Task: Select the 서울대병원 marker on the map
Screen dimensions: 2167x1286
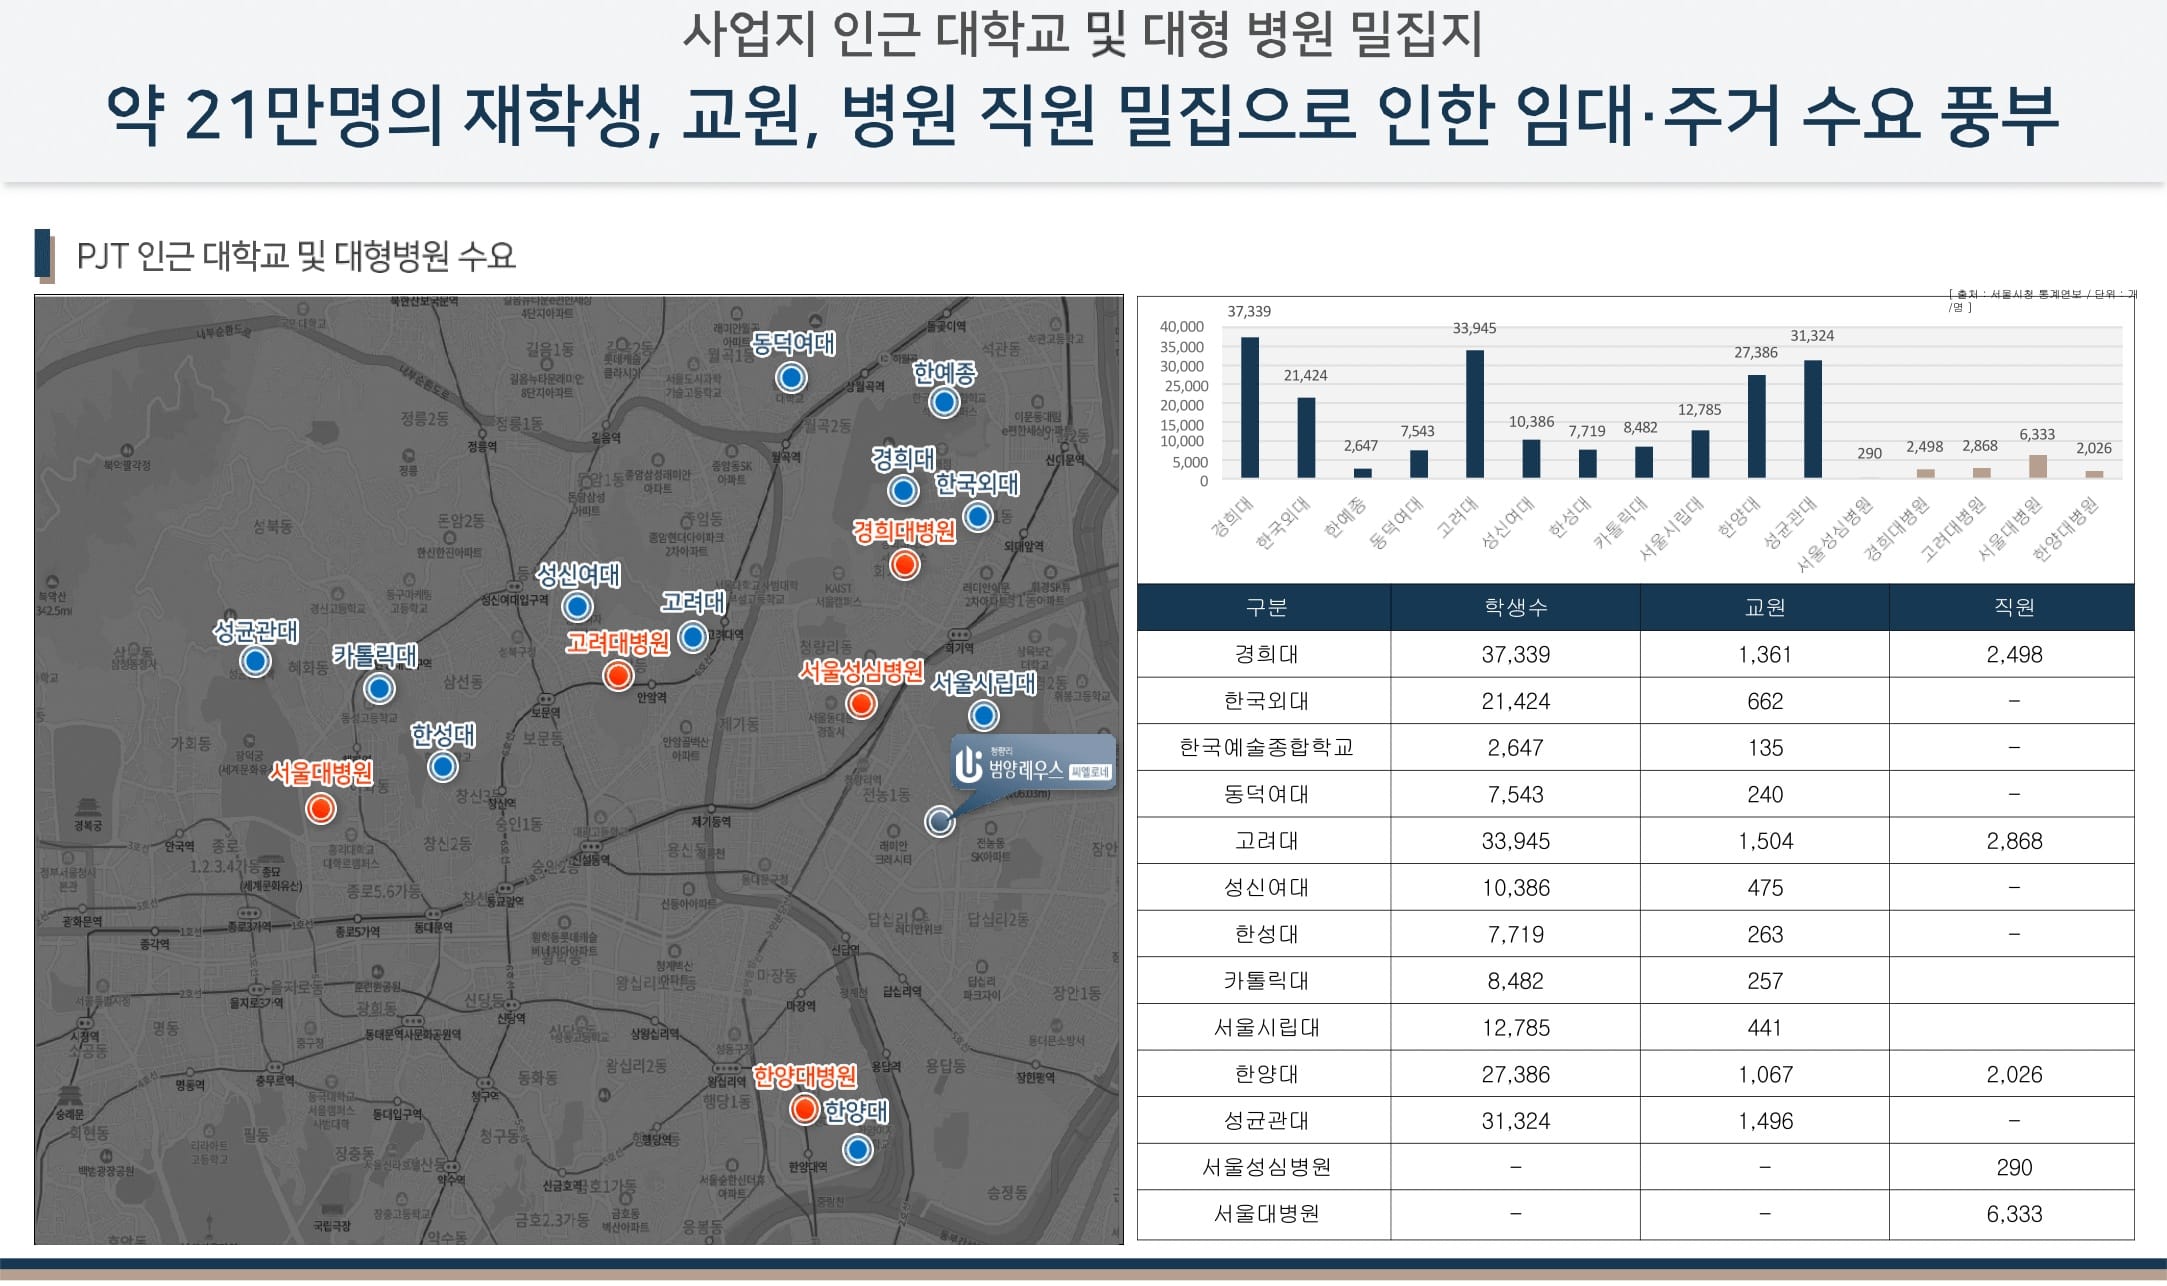Action: pos(321,808)
